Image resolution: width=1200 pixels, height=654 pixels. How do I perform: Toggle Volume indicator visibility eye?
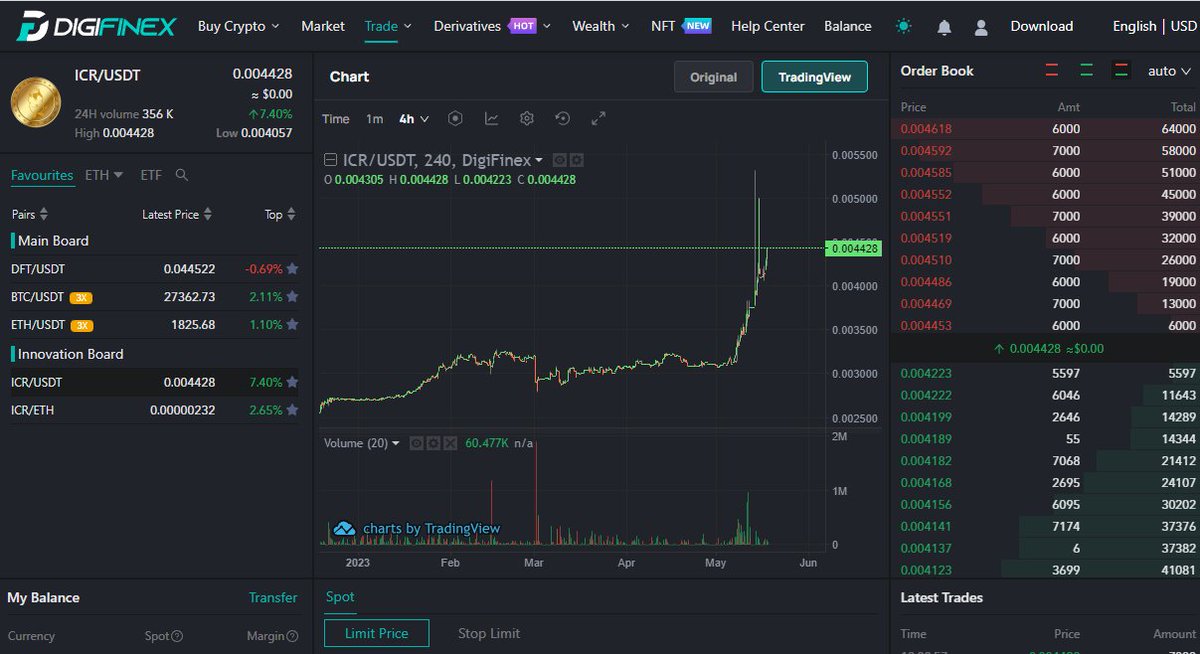pyautogui.click(x=416, y=443)
